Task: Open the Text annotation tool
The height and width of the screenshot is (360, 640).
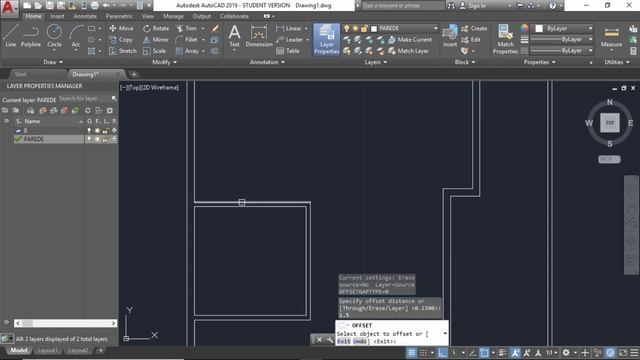Action: 234,36
